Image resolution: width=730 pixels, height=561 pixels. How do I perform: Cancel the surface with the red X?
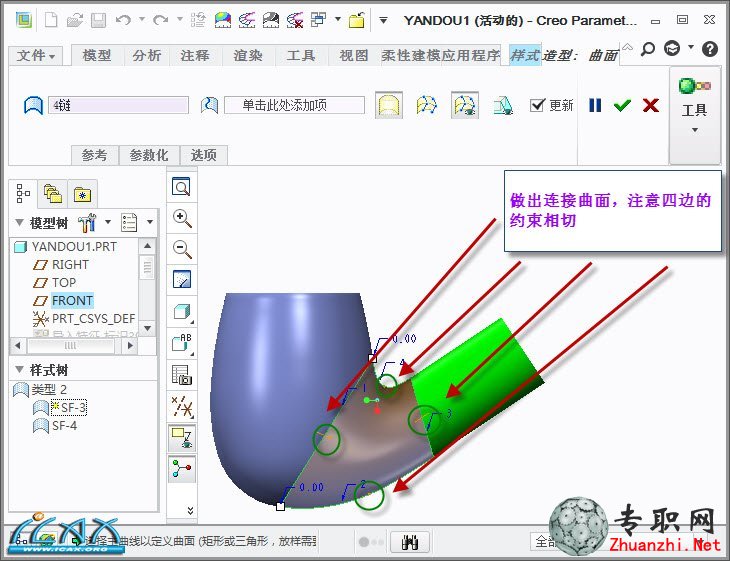pos(650,105)
